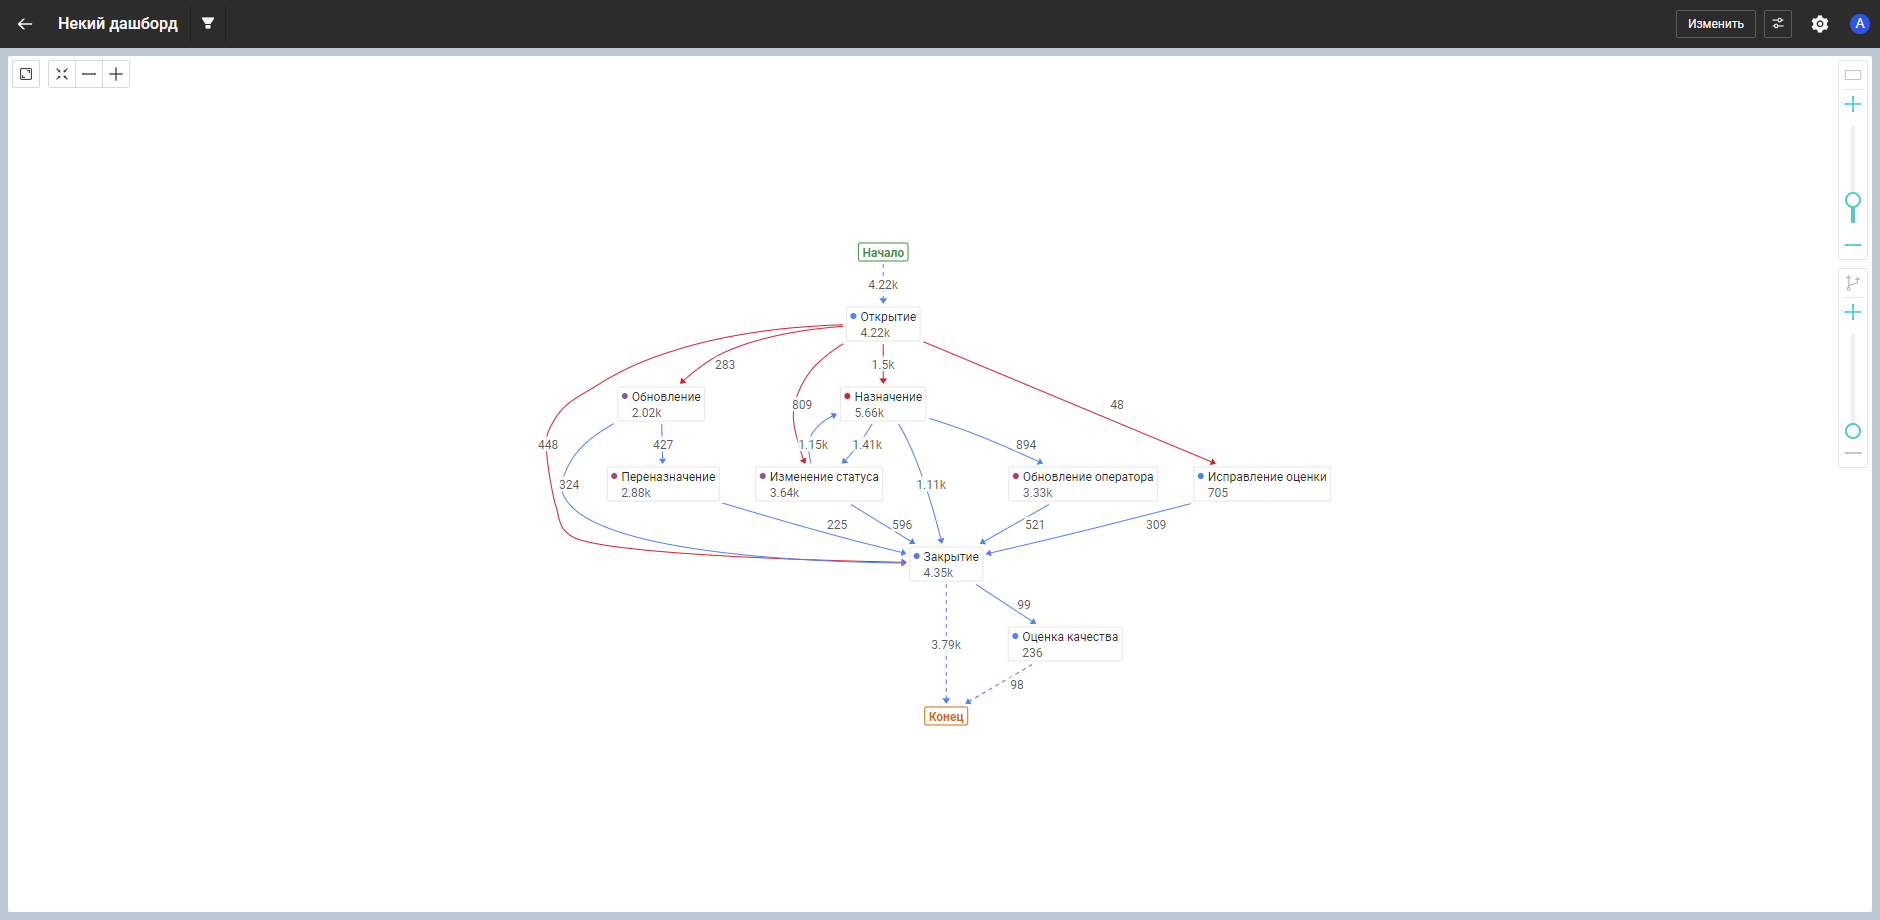This screenshot has width=1880, height=920.
Task: Open the user avatar A
Action: click(1860, 24)
